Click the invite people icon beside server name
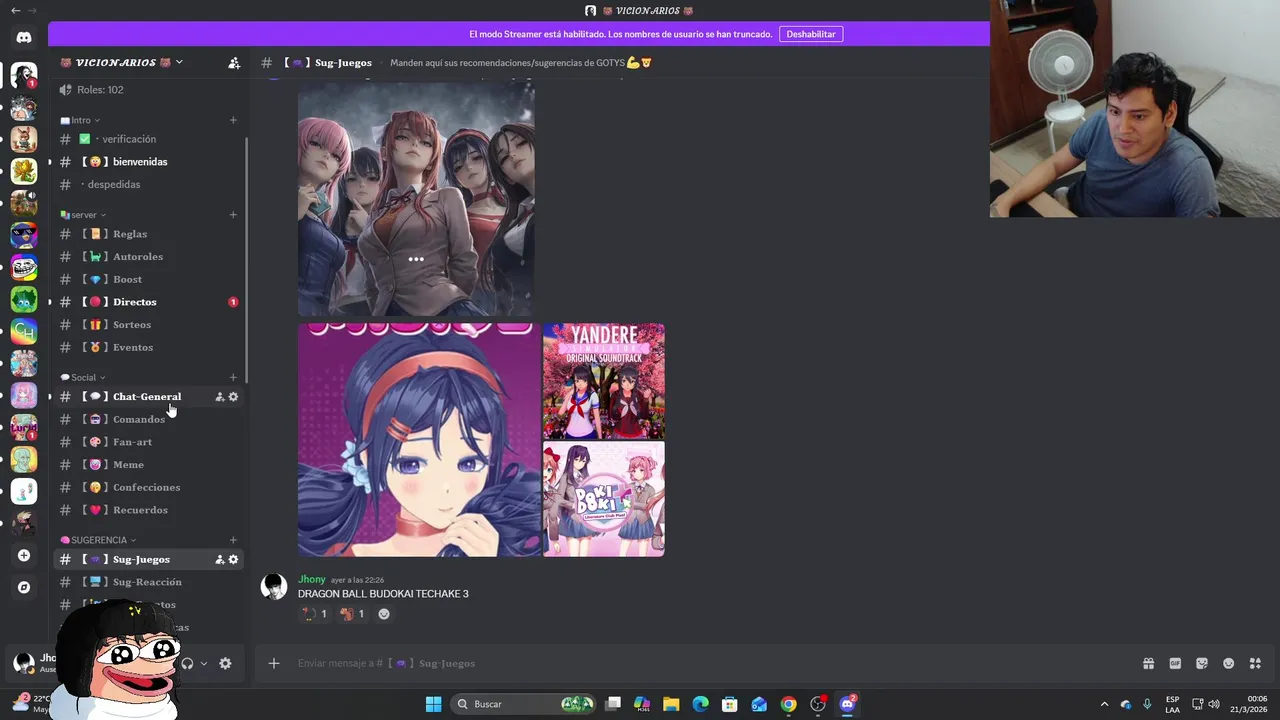Screen dimensions: 1280x720 click(234, 62)
